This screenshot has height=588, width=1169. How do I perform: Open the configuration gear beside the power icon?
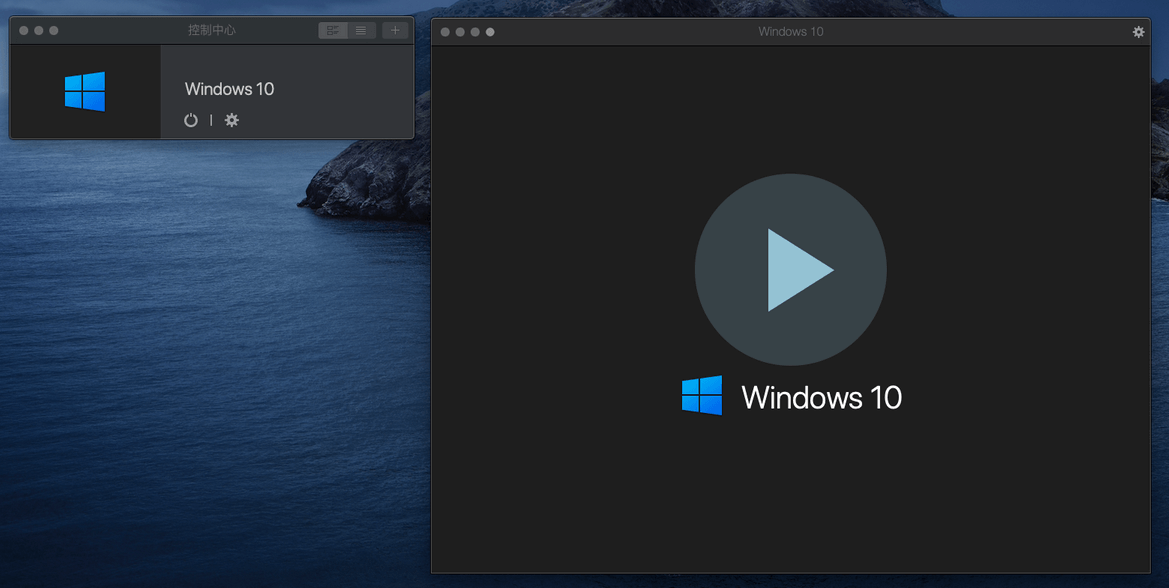click(232, 120)
